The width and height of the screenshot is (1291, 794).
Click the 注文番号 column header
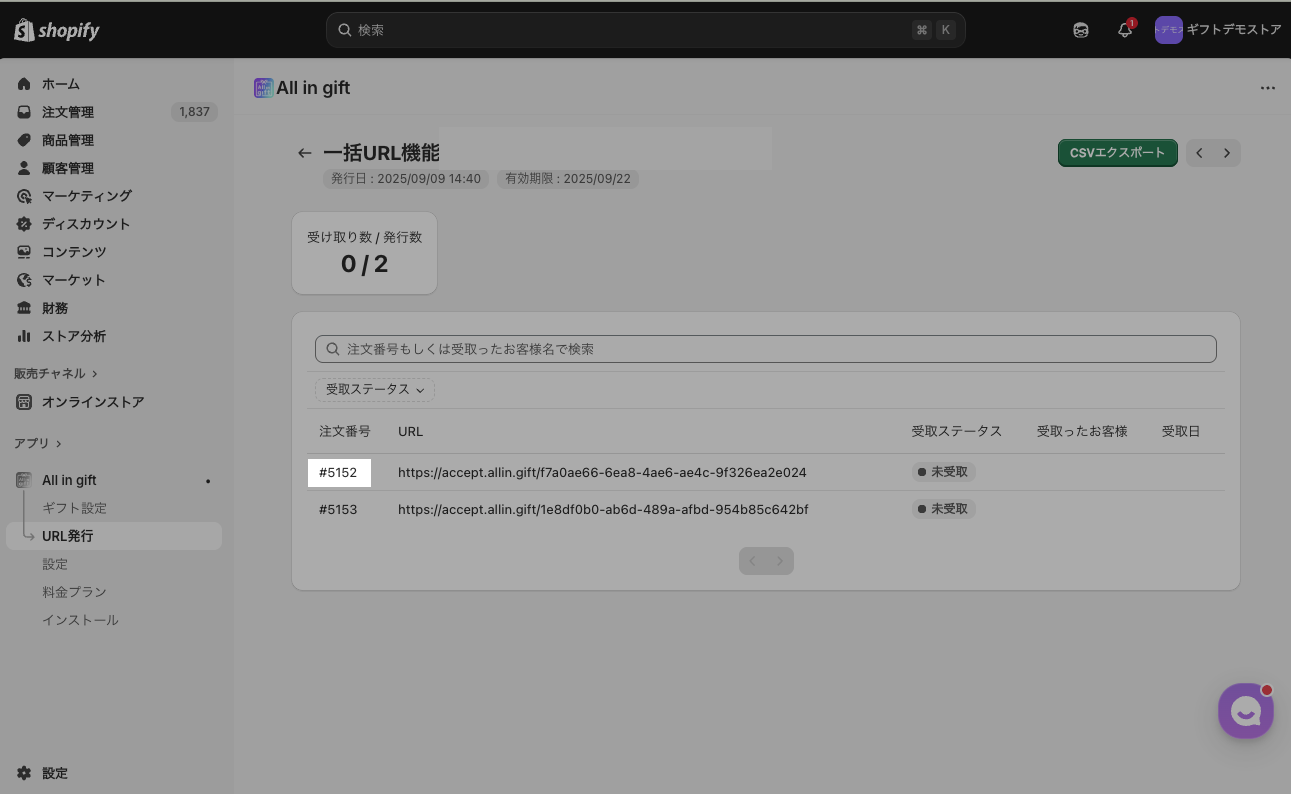[345, 431]
